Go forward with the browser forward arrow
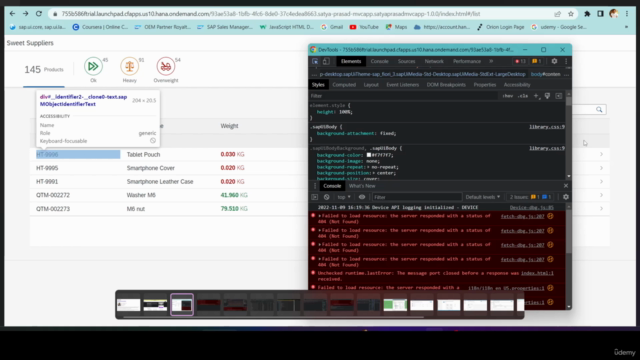640x360 pixels. click(x=25, y=13)
